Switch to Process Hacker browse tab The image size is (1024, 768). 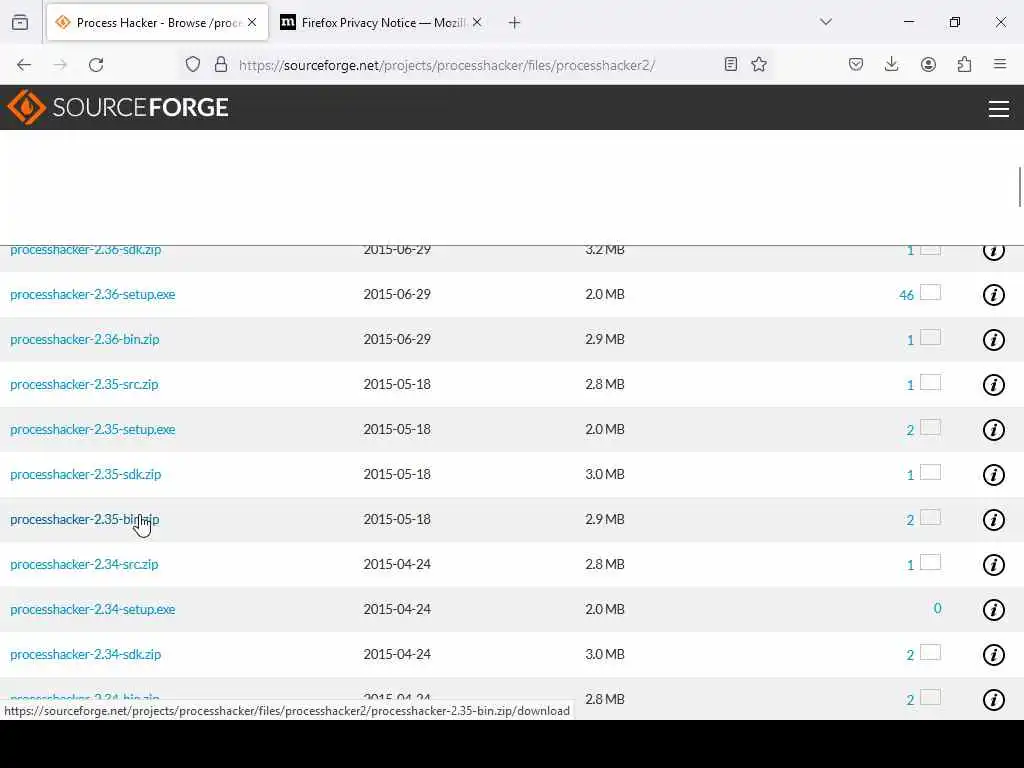[157, 22]
